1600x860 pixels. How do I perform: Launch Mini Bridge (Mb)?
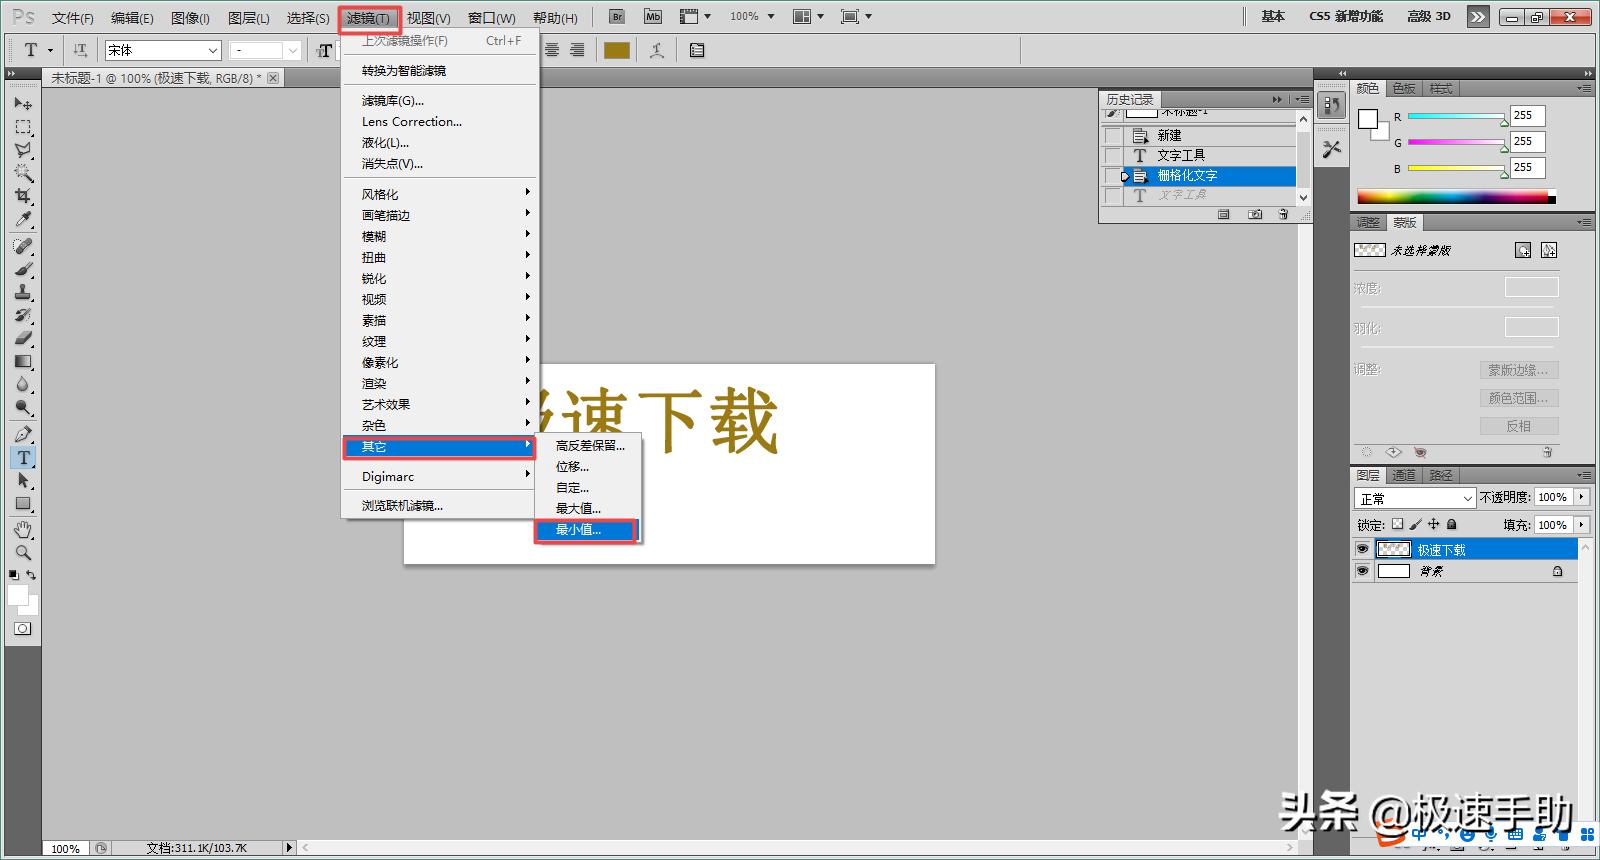[653, 16]
